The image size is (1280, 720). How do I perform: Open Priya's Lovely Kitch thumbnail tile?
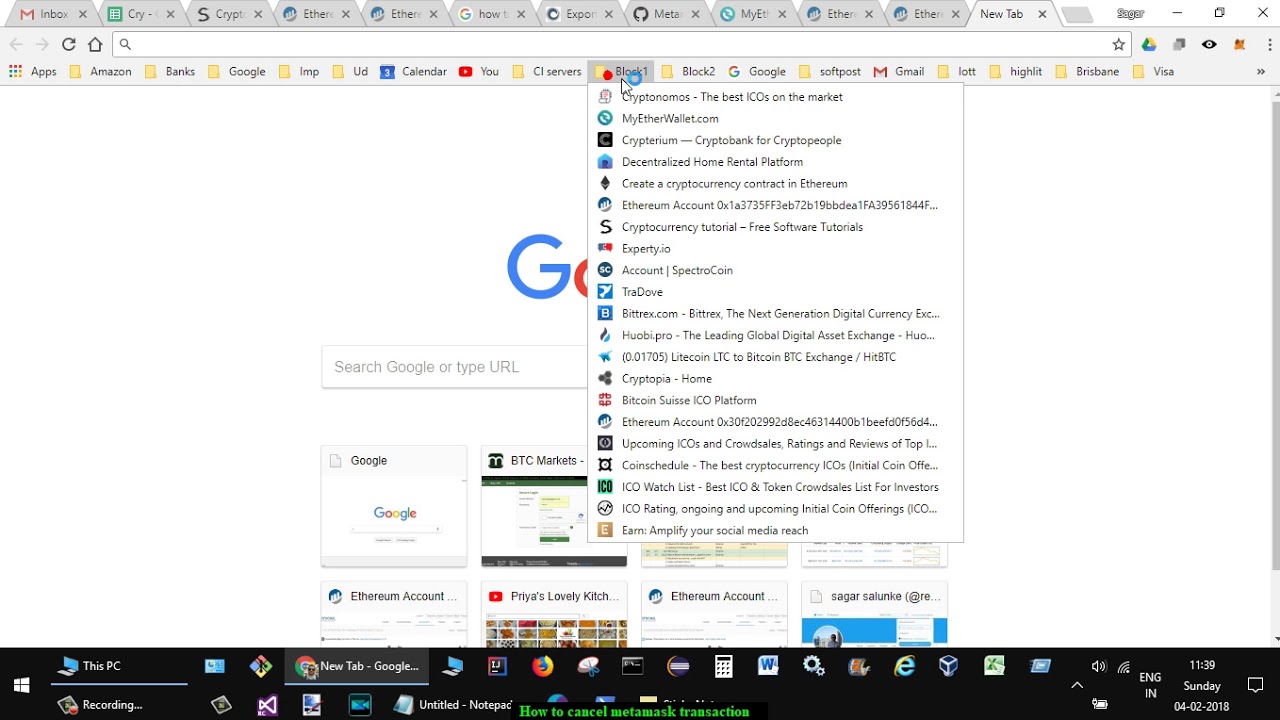pos(554,614)
